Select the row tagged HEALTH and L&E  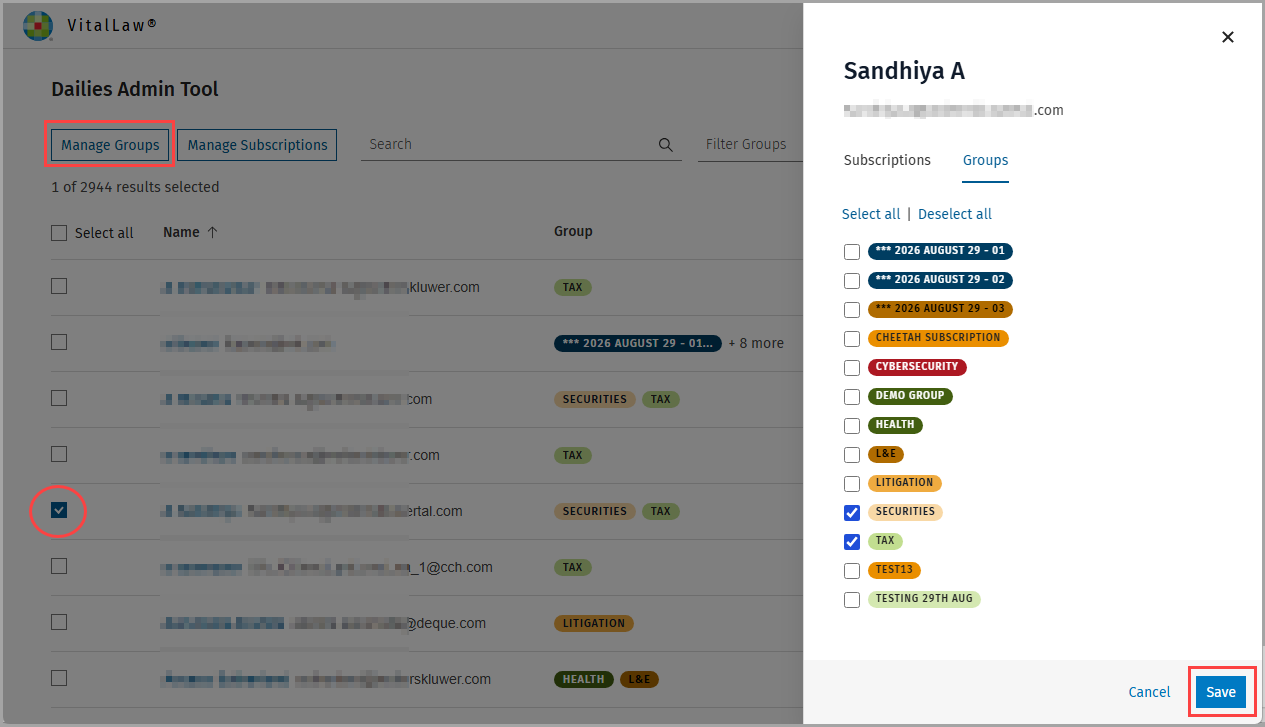[x=59, y=678]
